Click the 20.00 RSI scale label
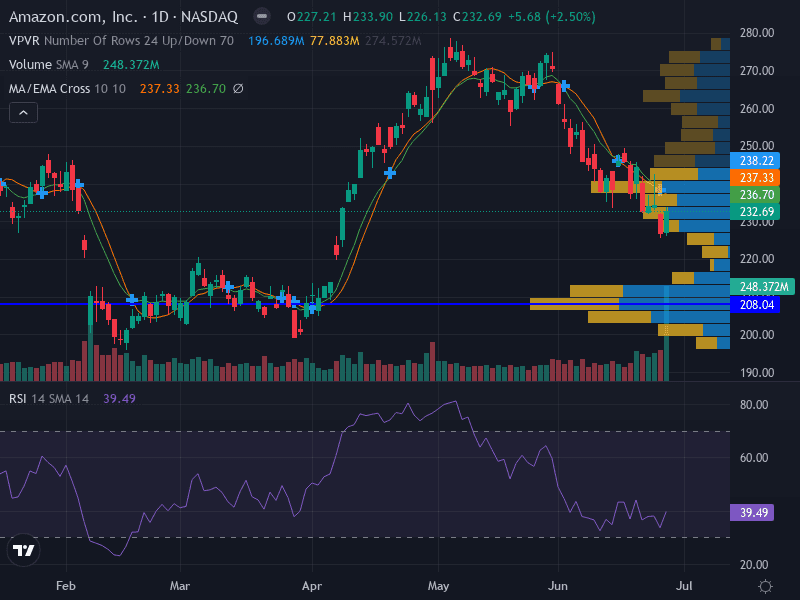The height and width of the screenshot is (600, 800). pos(754,565)
